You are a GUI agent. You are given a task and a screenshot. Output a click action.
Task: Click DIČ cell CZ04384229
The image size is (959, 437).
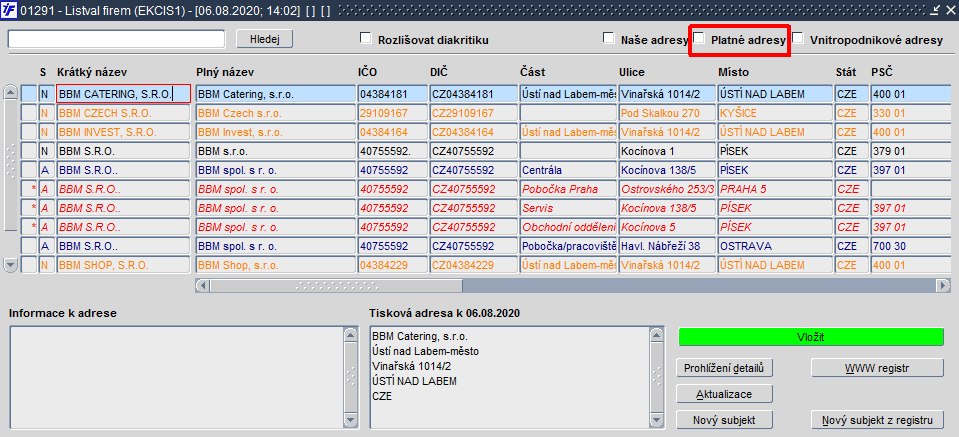pos(473,265)
